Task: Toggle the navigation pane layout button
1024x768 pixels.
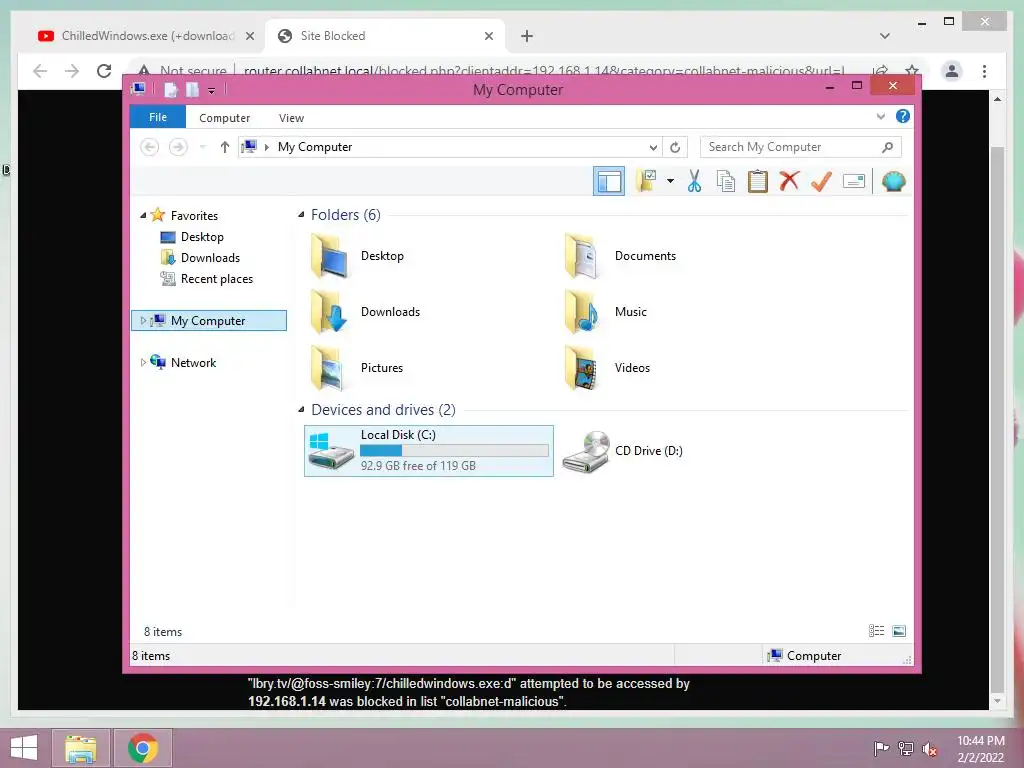Action: [609, 182]
